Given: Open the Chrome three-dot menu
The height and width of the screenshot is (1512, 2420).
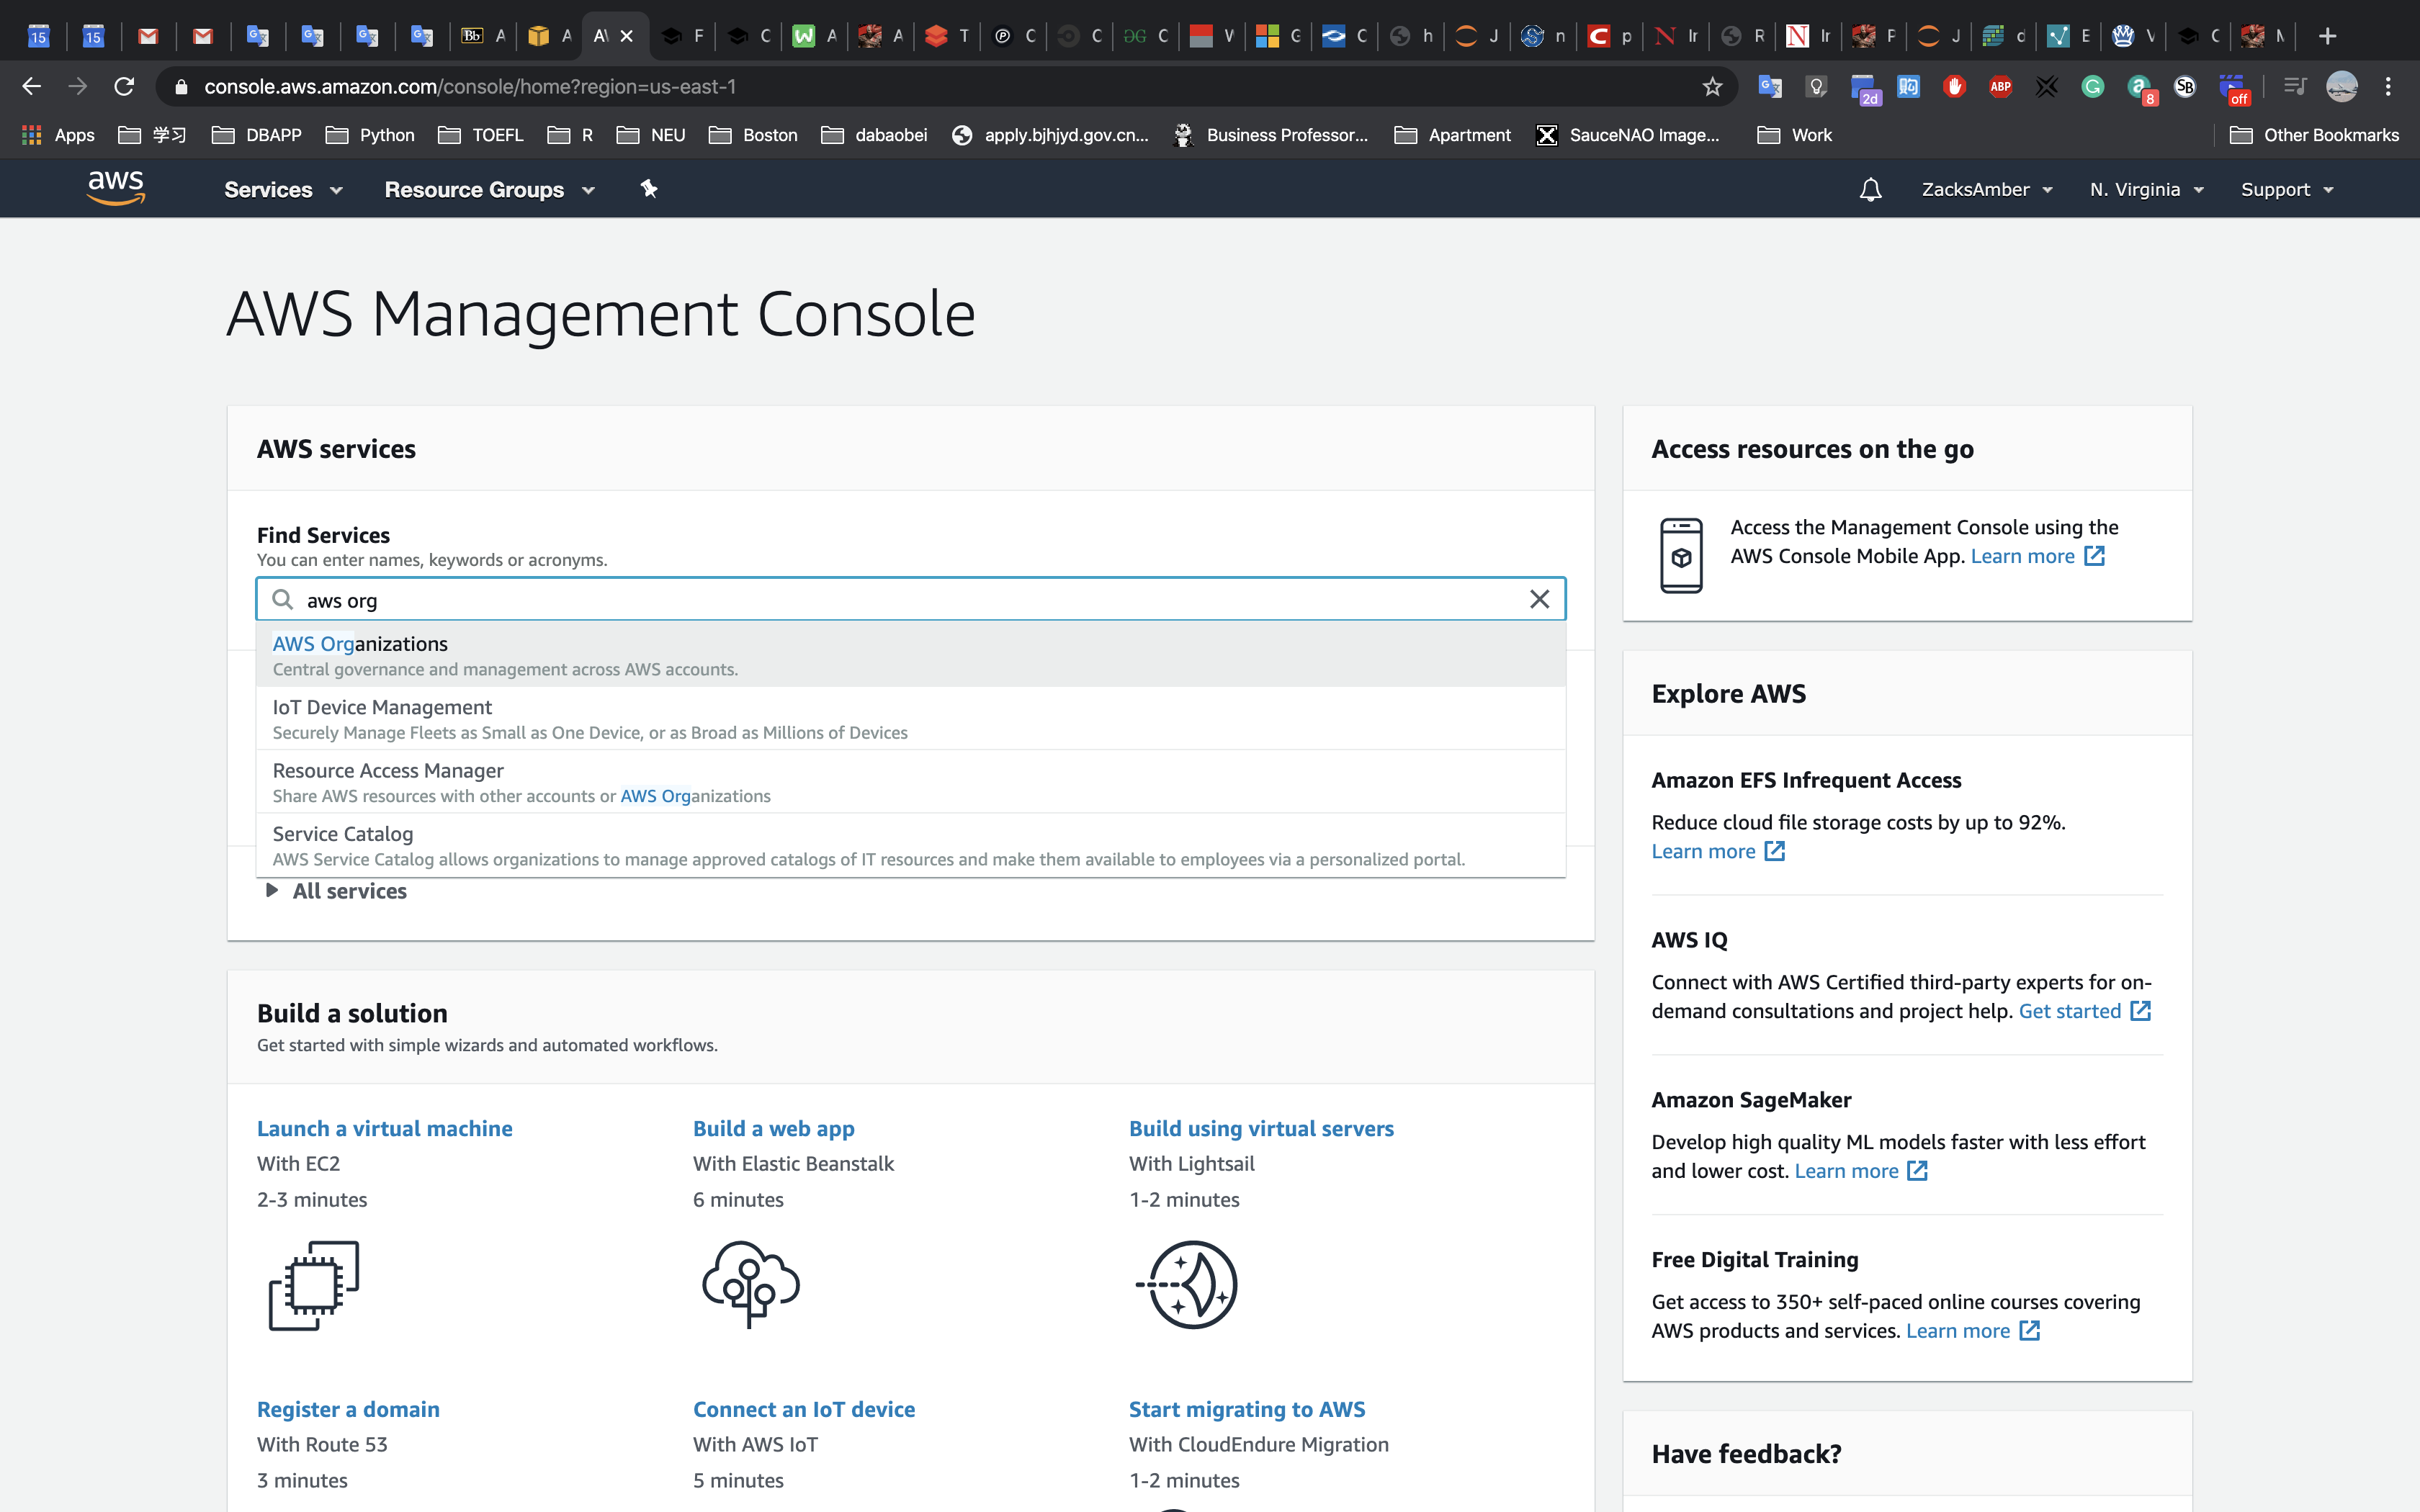Looking at the screenshot, I should pos(2387,87).
